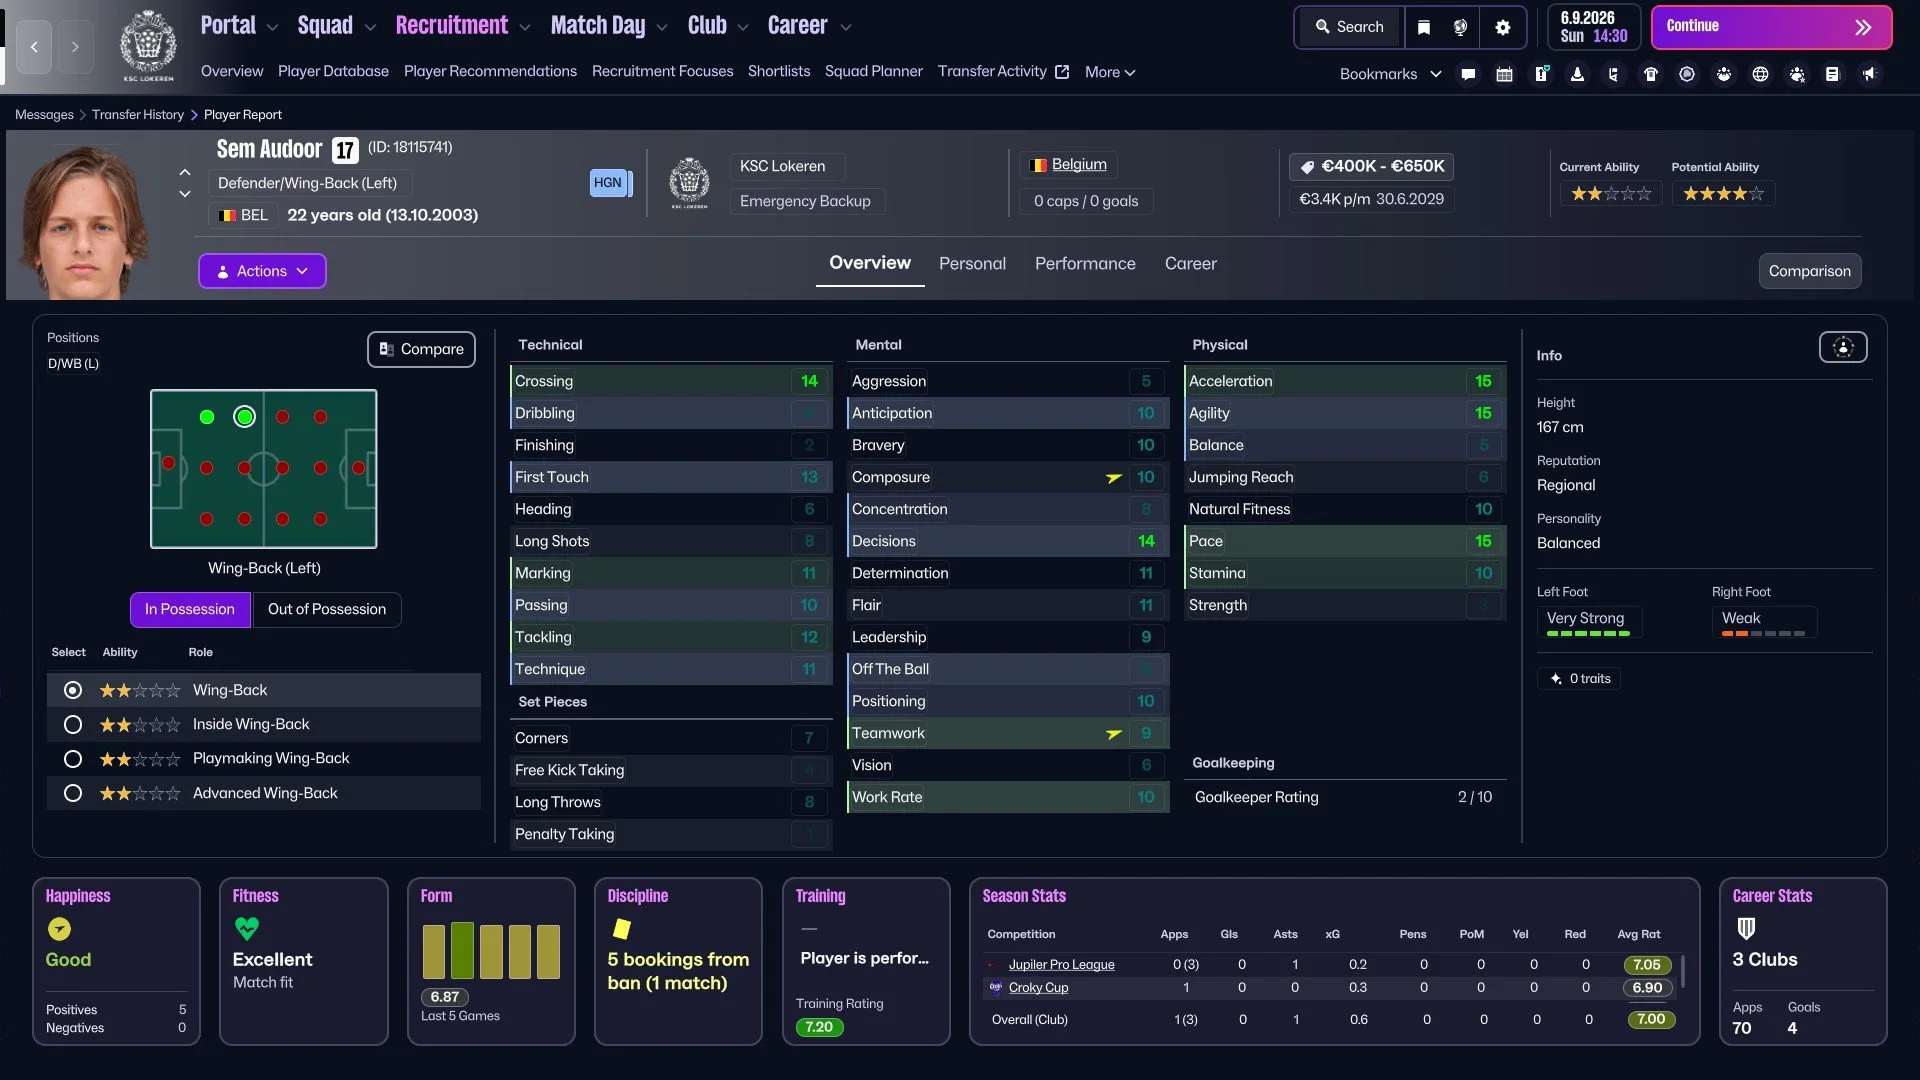Screen dimensions: 1920x1080
Task: Select the Playmaking Wing-Back role
Action: (x=72, y=759)
